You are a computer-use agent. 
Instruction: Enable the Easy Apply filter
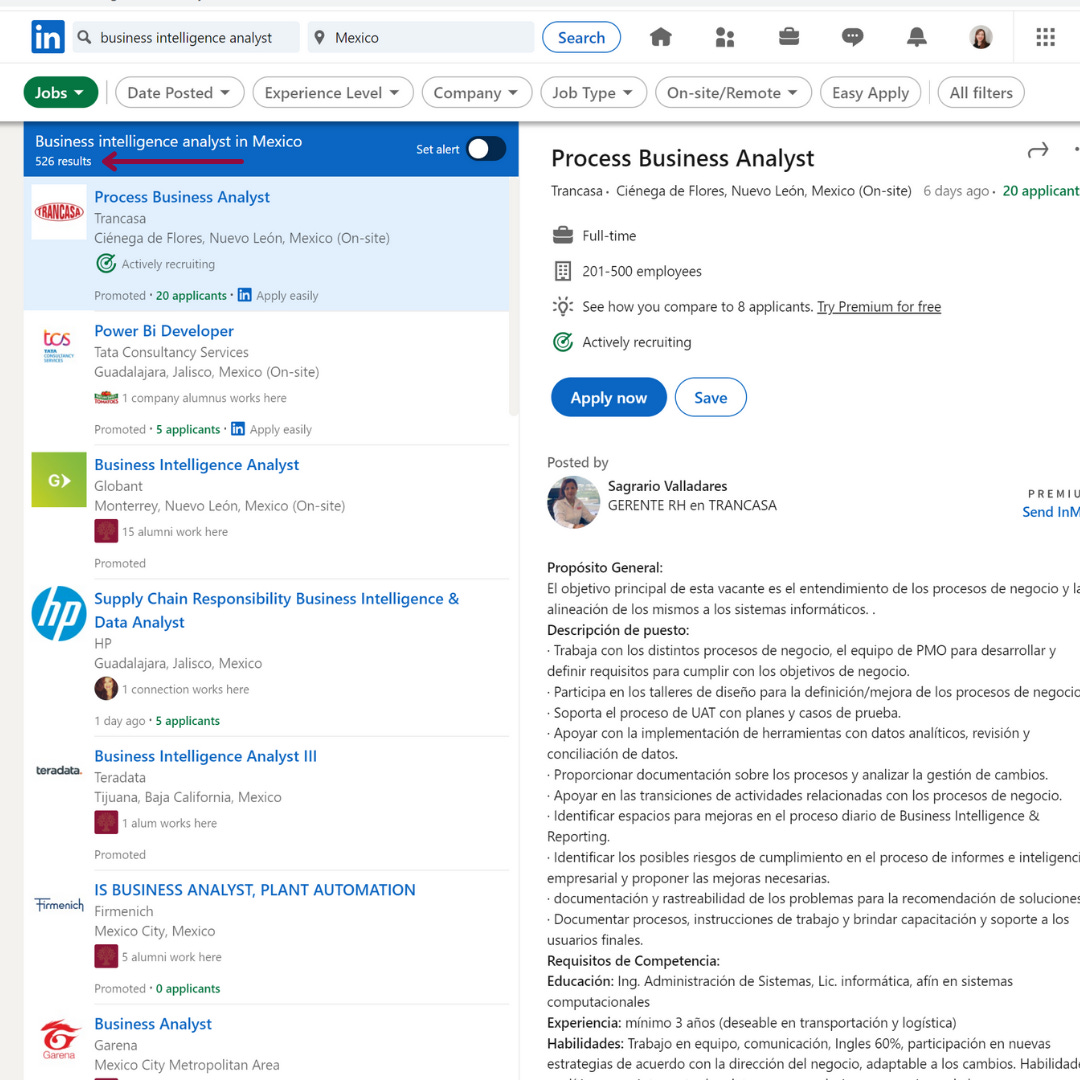(870, 92)
